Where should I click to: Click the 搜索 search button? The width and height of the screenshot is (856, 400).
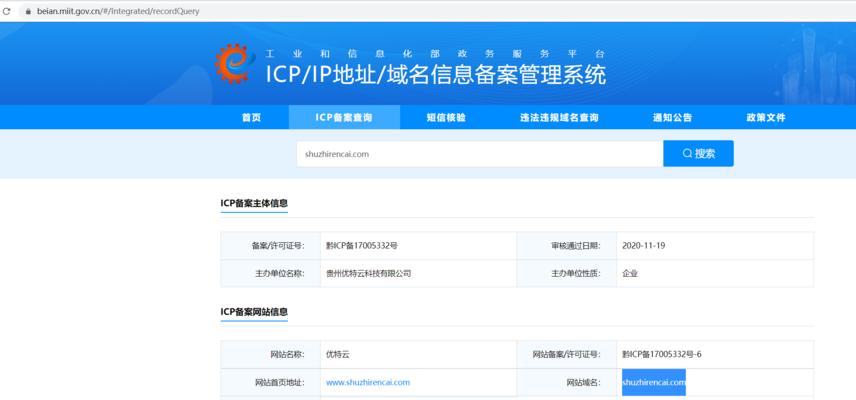pos(698,153)
